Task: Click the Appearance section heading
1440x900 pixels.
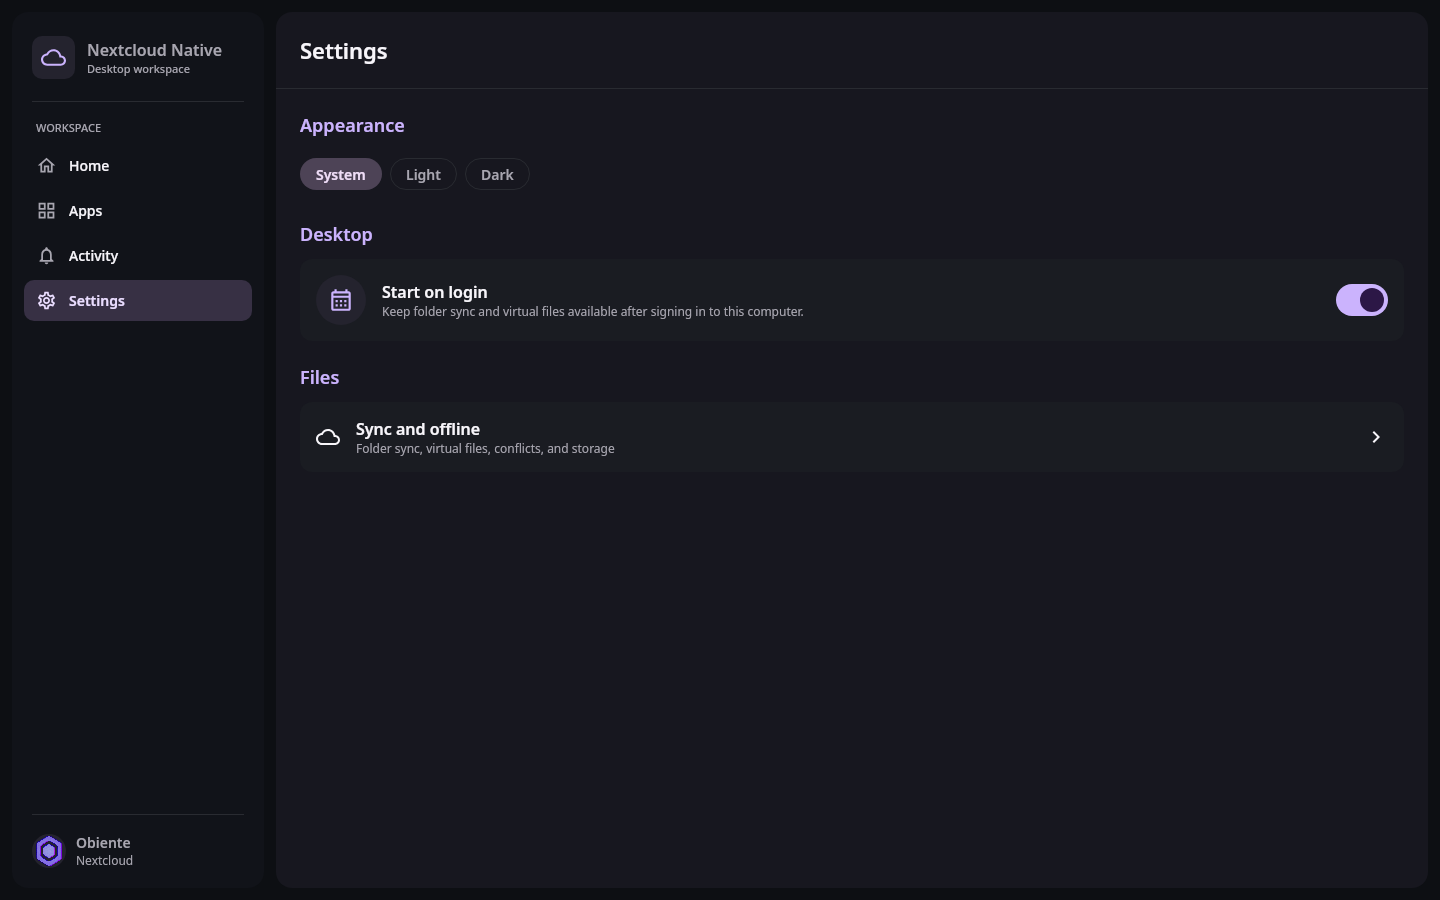Action: tap(352, 126)
